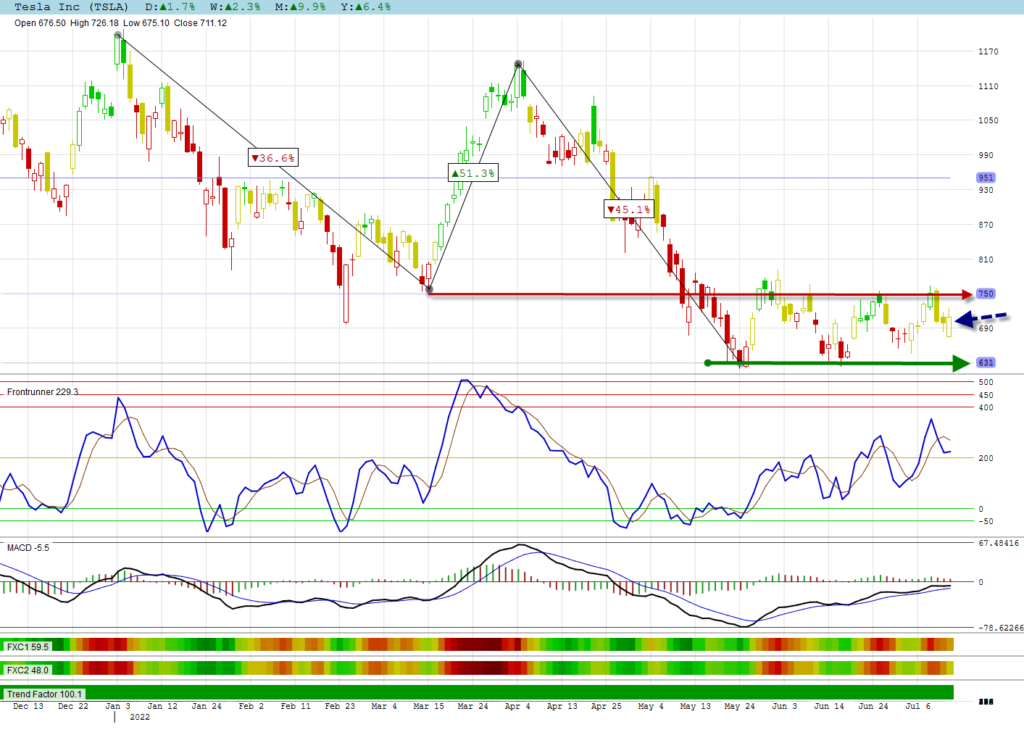Viewport: 1024px width, 735px height.
Task: Select the ▼45.1% trend line label
Action: pos(629,209)
